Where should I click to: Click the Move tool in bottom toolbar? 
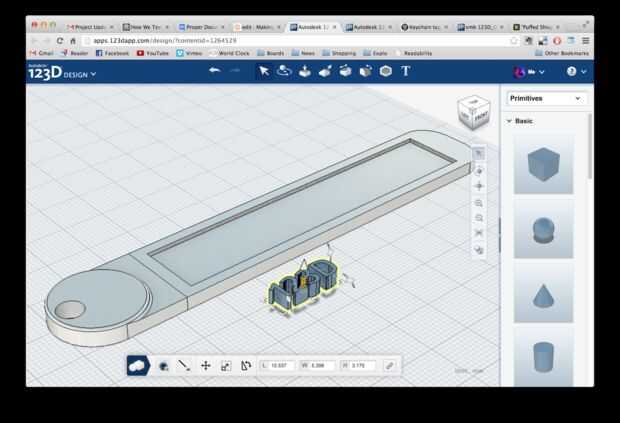[205, 366]
